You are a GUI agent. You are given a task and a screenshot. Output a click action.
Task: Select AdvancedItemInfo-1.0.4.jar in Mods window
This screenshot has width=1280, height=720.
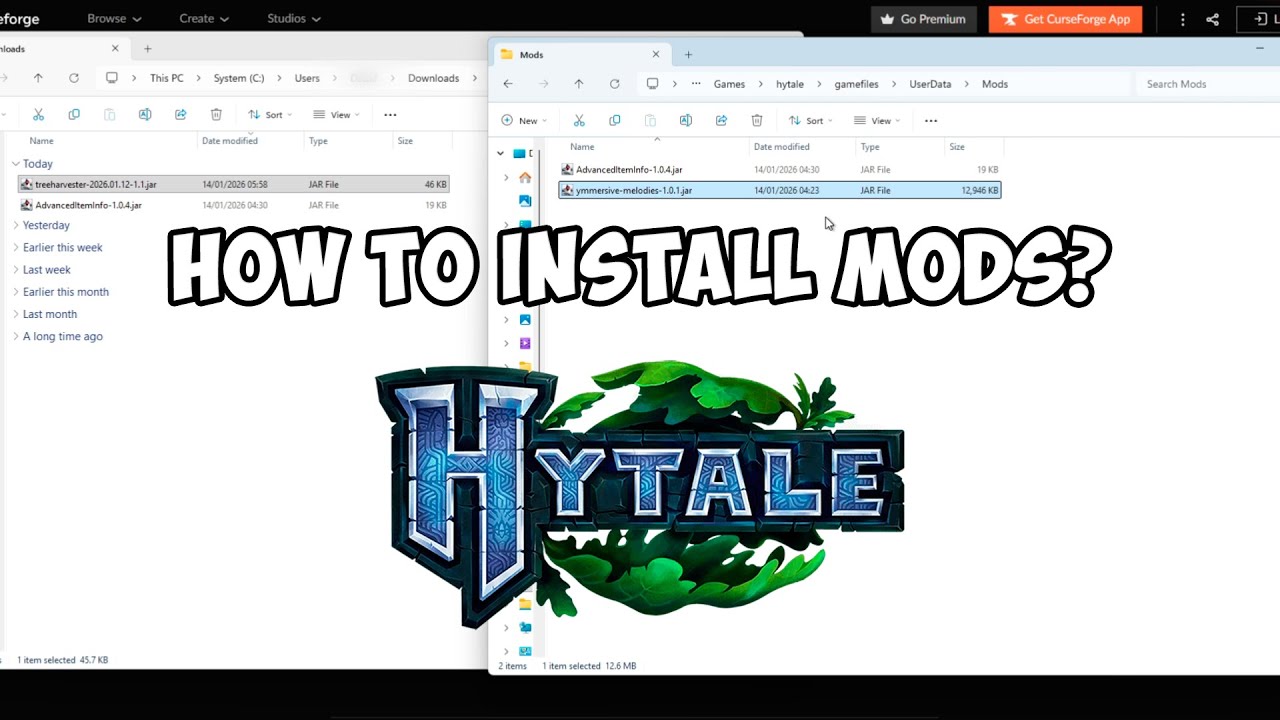[780, 170]
